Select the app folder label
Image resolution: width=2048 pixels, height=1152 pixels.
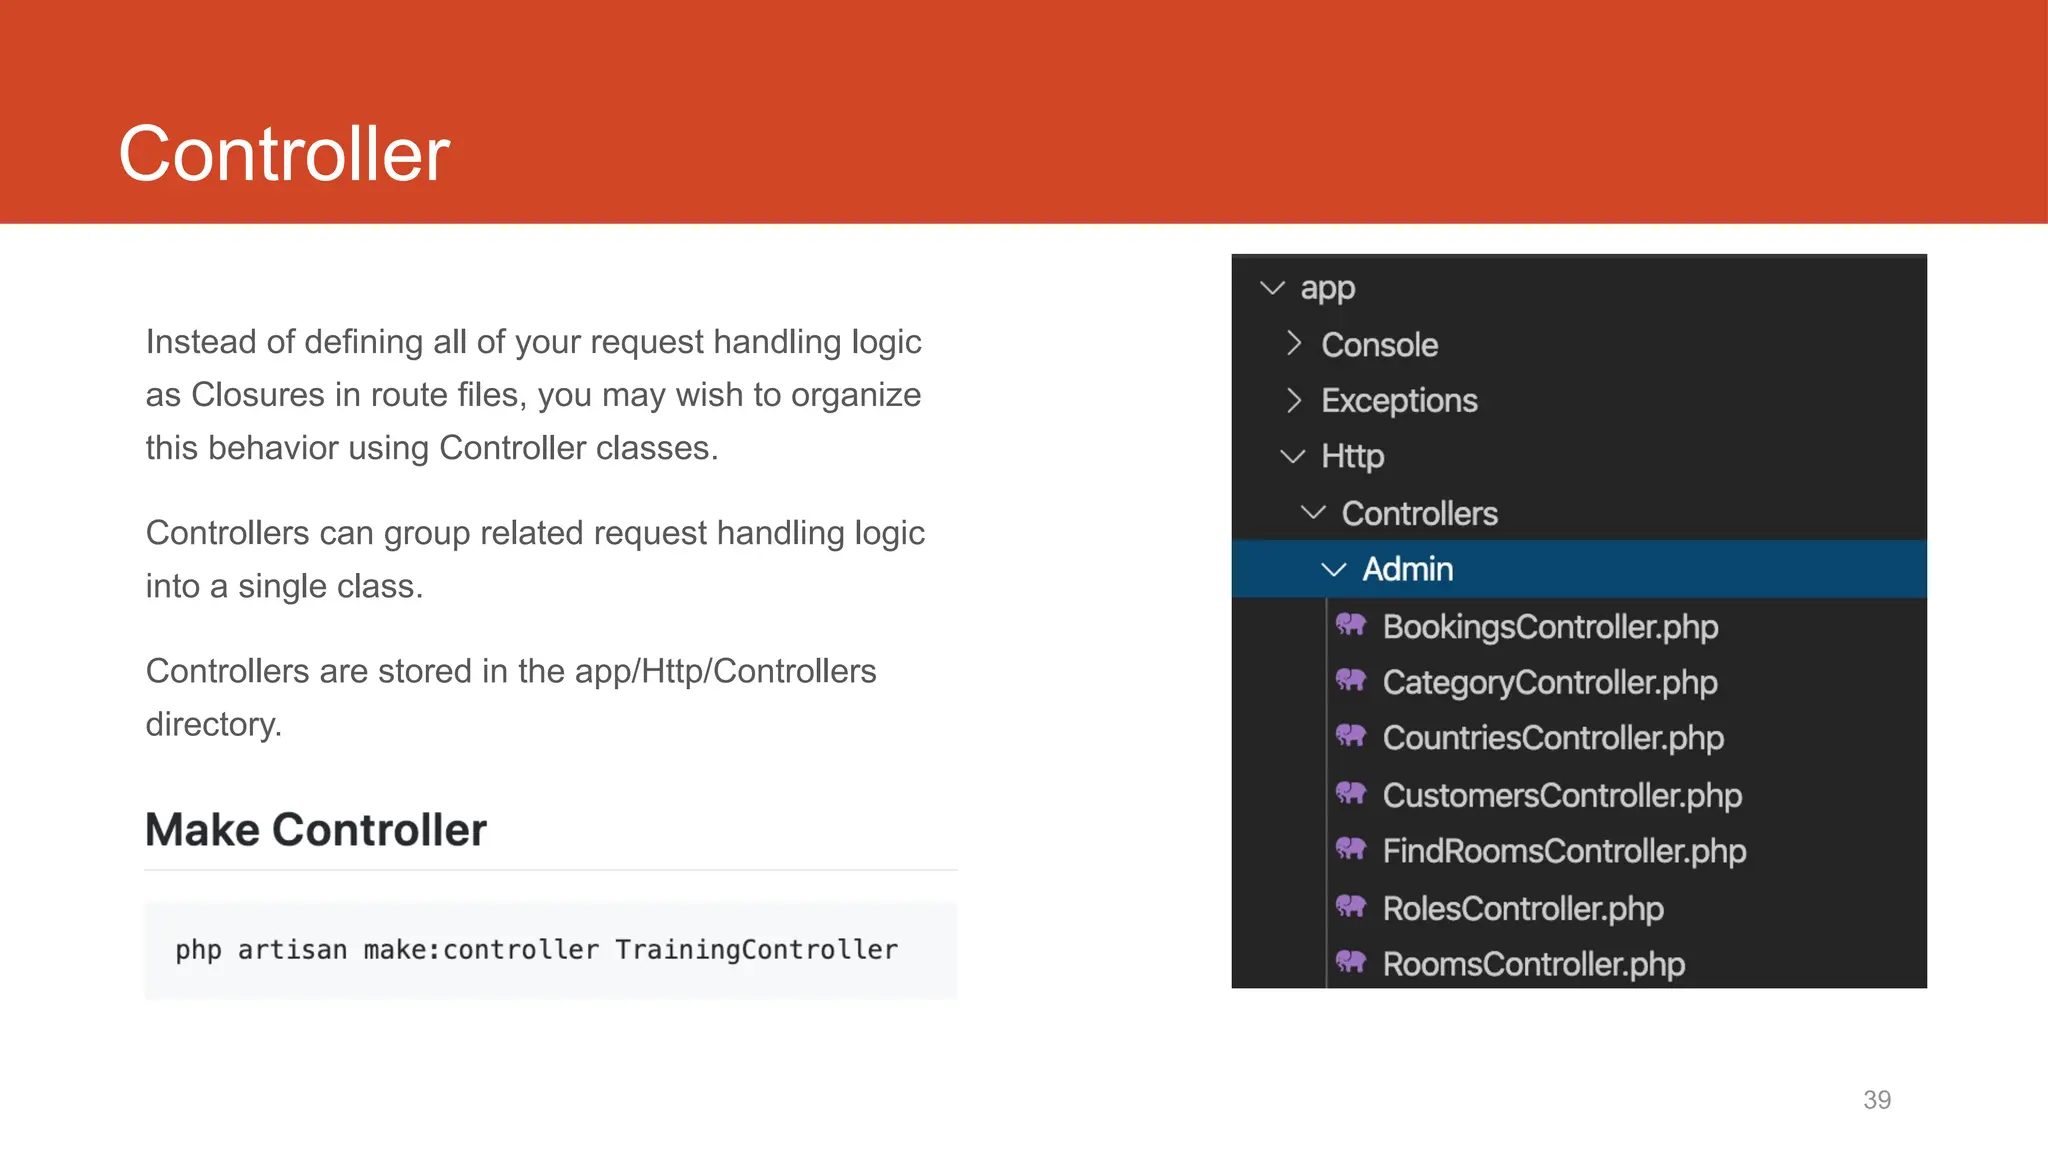coord(1328,289)
